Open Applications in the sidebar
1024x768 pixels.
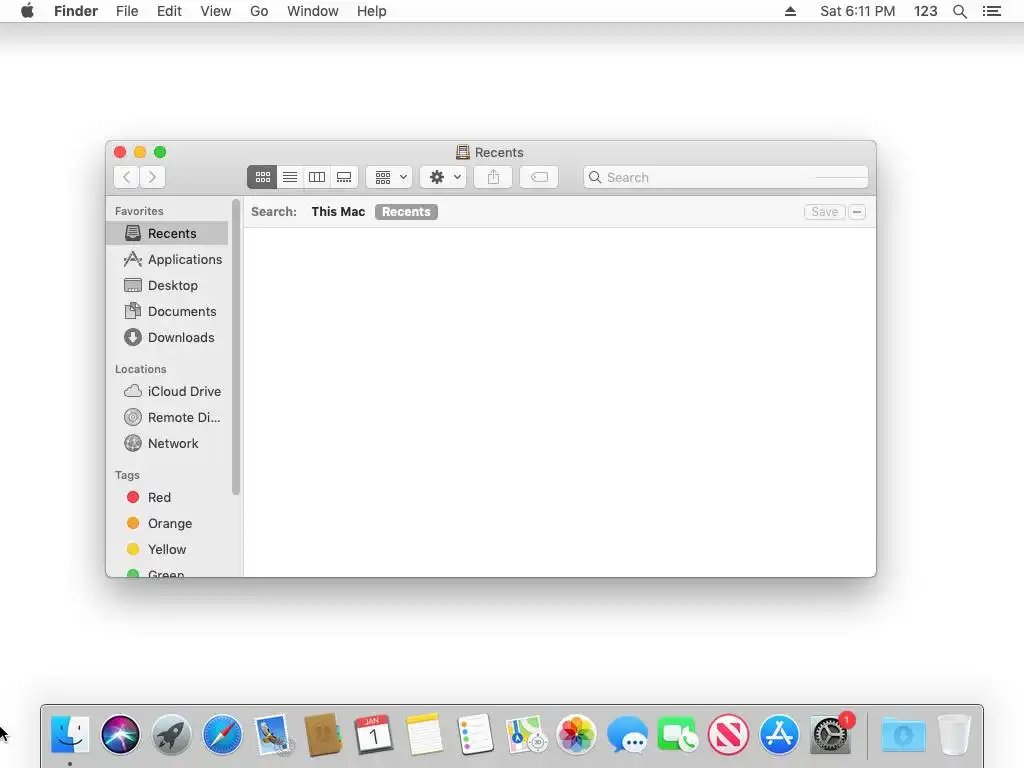(167, 259)
